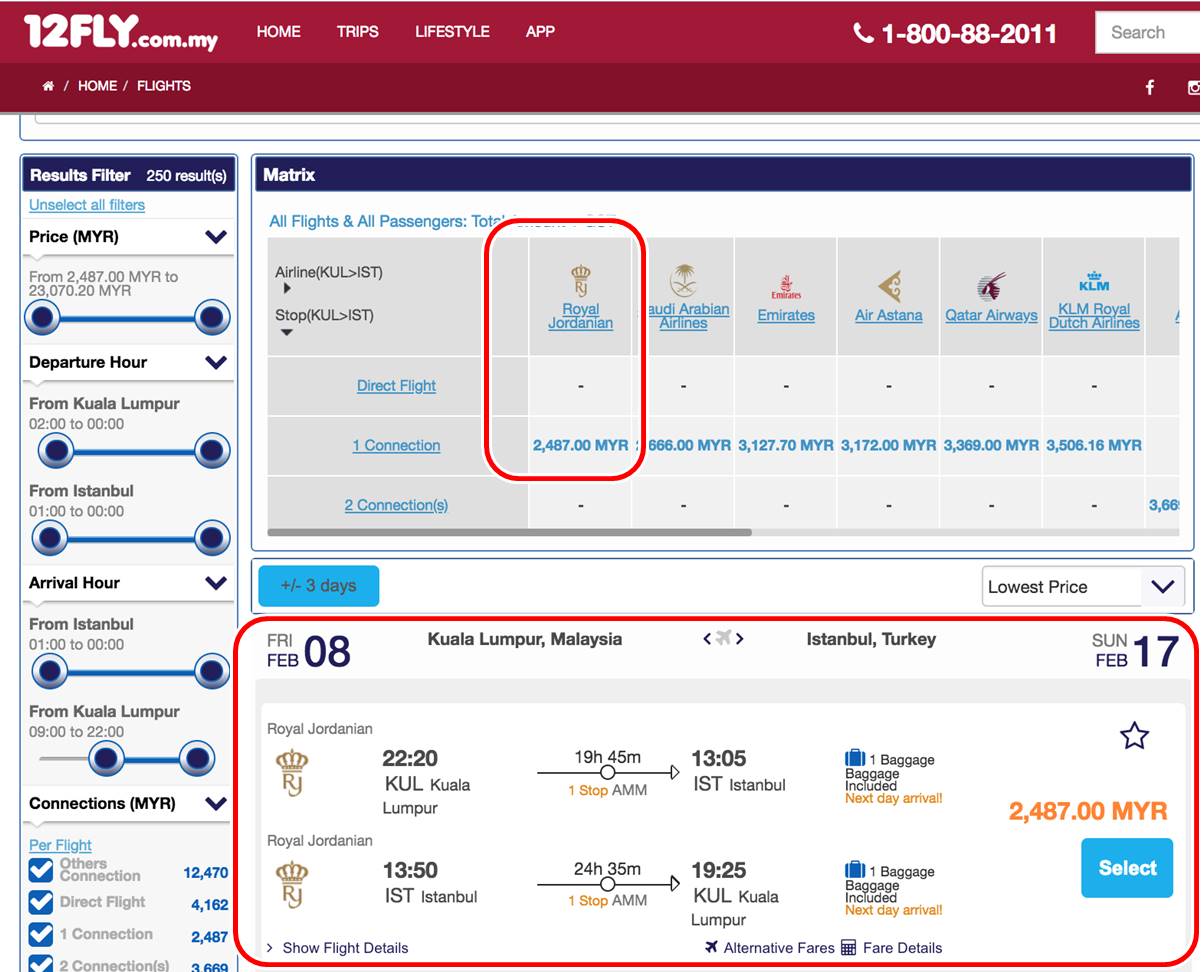The height and width of the screenshot is (972, 1202).
Task: Click the +/- 3 days button
Action: pos(318,586)
